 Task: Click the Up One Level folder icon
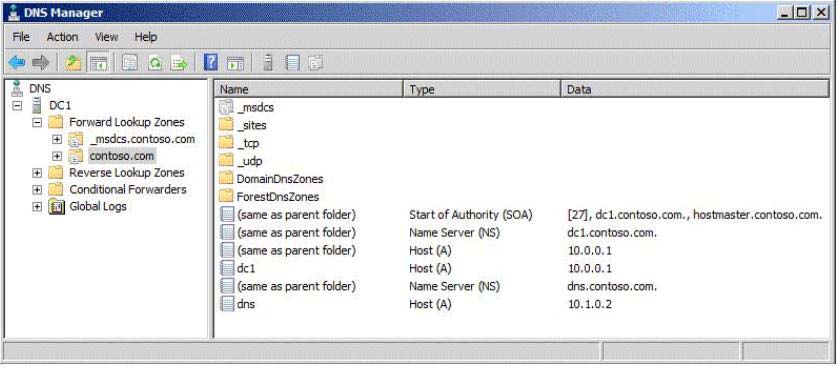73,63
